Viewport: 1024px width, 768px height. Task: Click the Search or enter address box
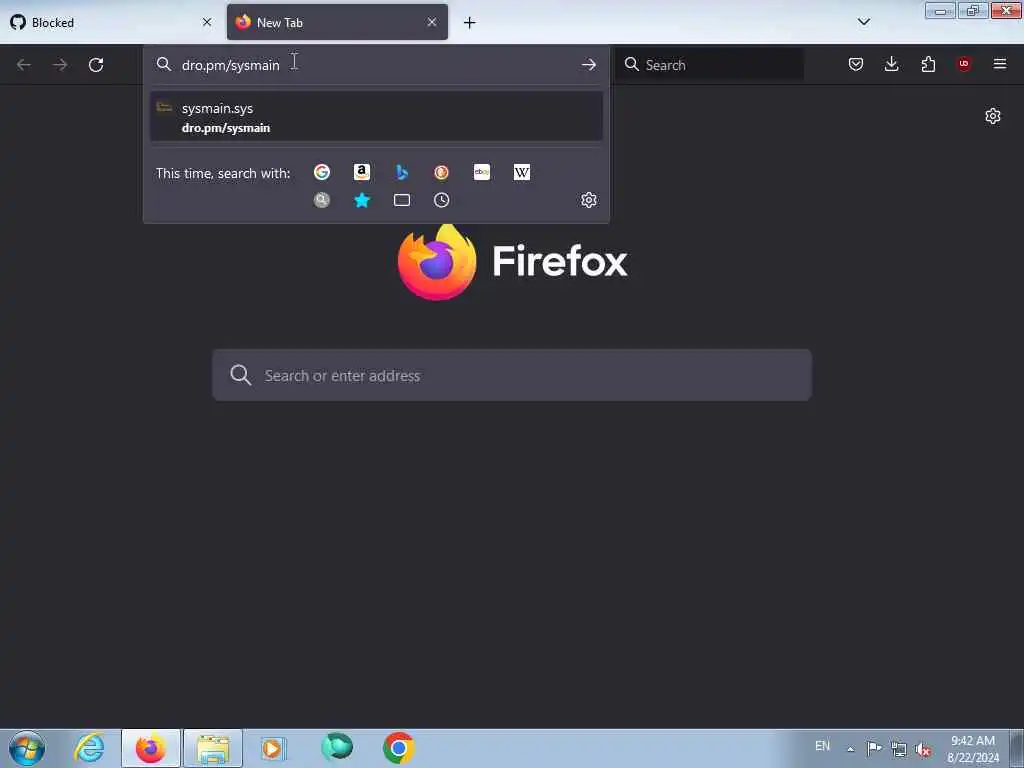point(512,376)
